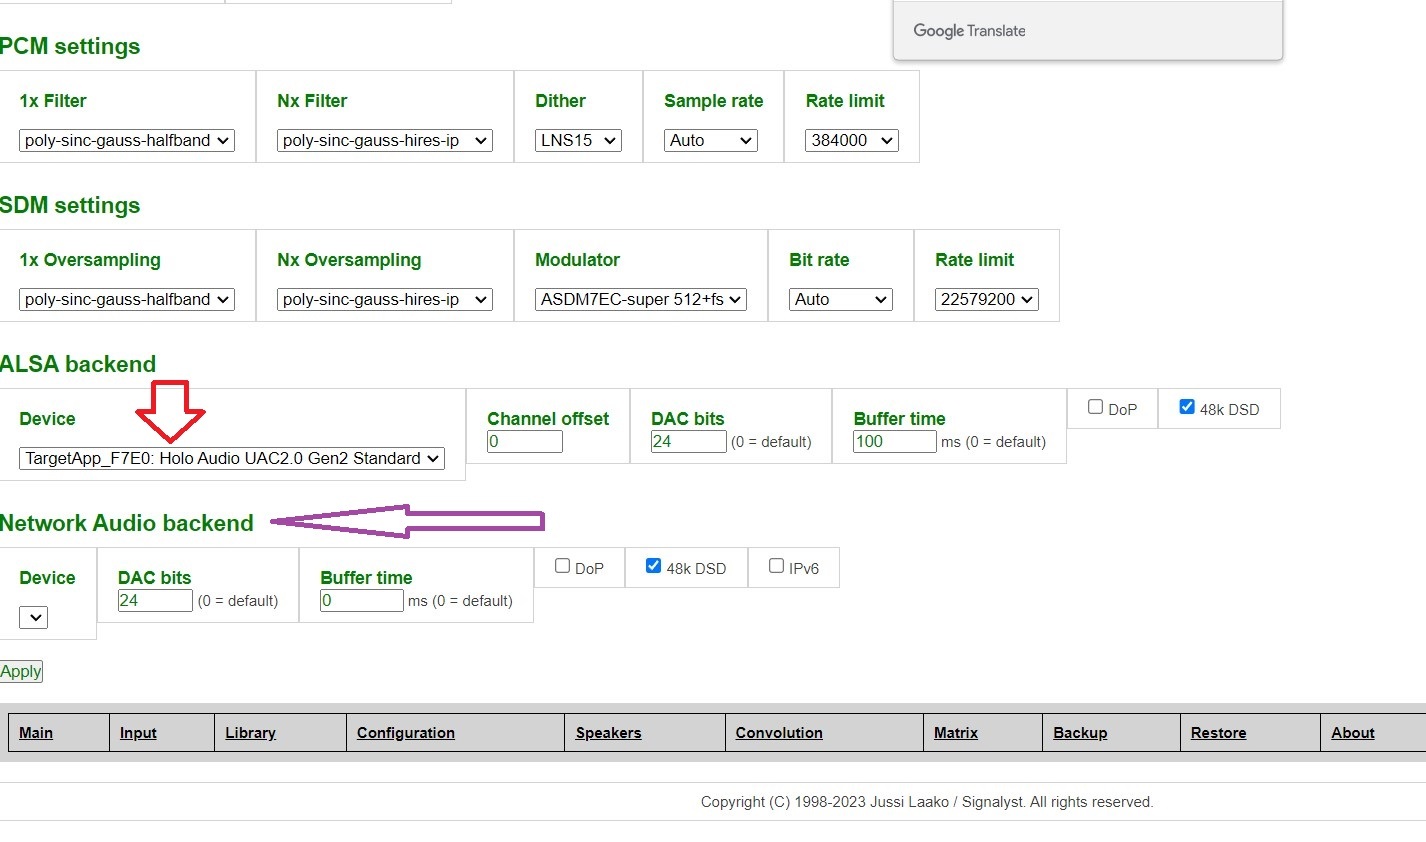Navigate to the Library page
This screenshot has width=1426, height=842.
(x=250, y=733)
